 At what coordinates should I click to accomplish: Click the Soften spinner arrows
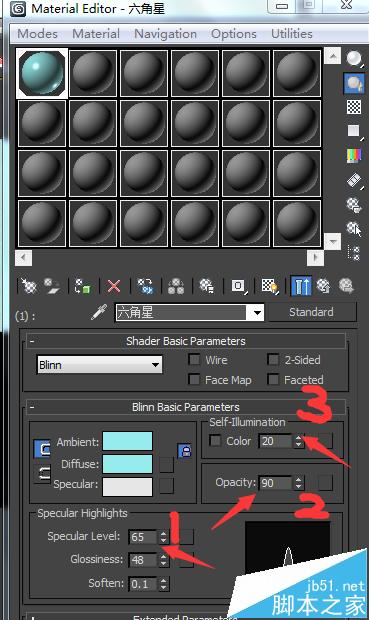tap(163, 583)
